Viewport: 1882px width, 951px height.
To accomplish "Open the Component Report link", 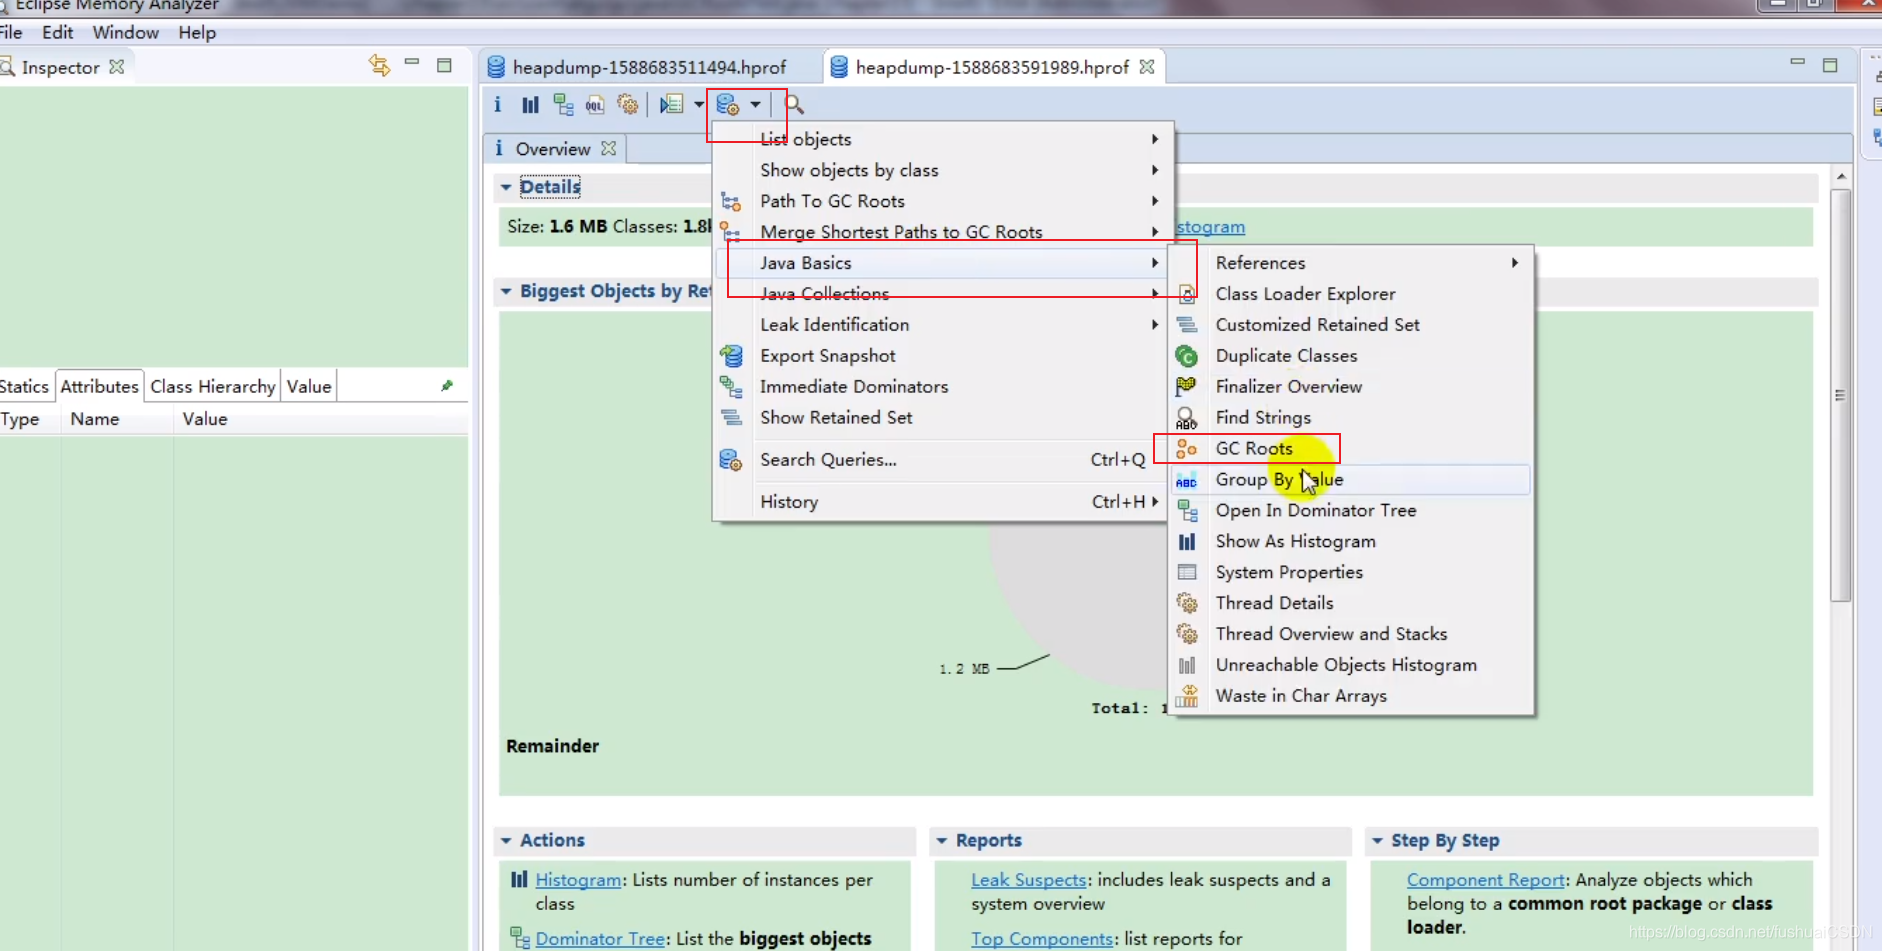I will 1486,880.
